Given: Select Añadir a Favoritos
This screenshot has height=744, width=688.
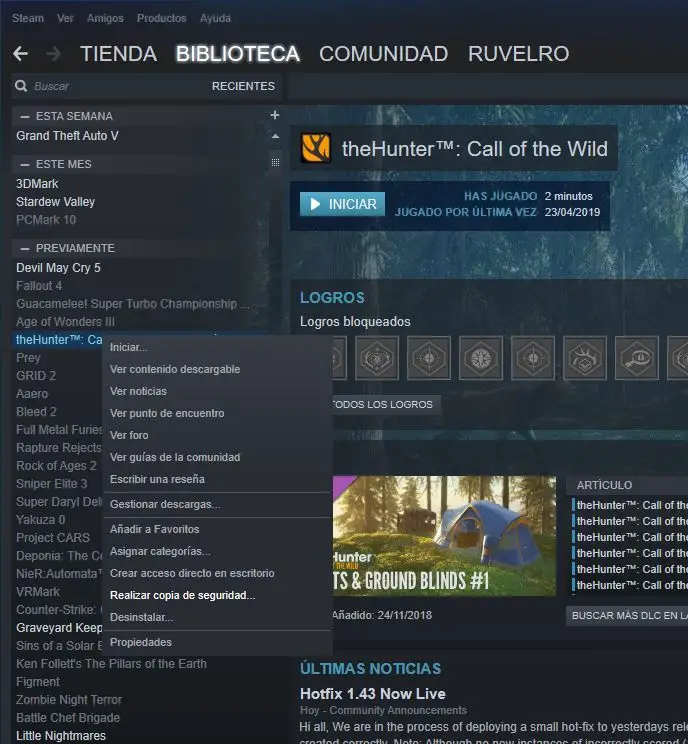Looking at the screenshot, I should click(x=217, y=529).
